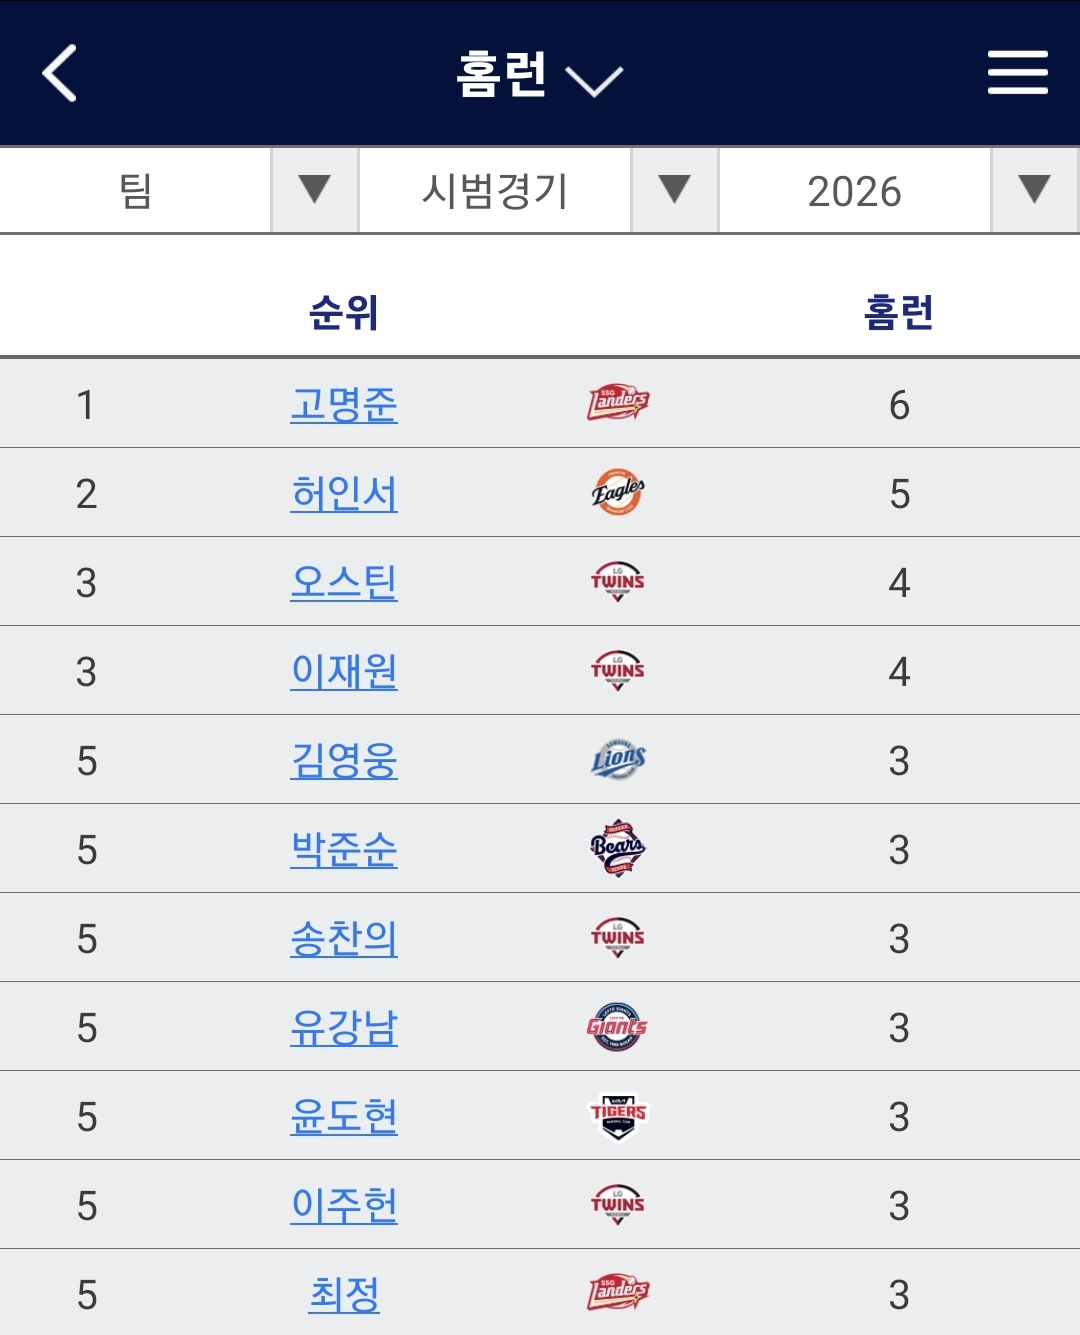Open player 김영웅's profile link
Screen dimensions: 1080x1335
pyautogui.click(x=344, y=761)
